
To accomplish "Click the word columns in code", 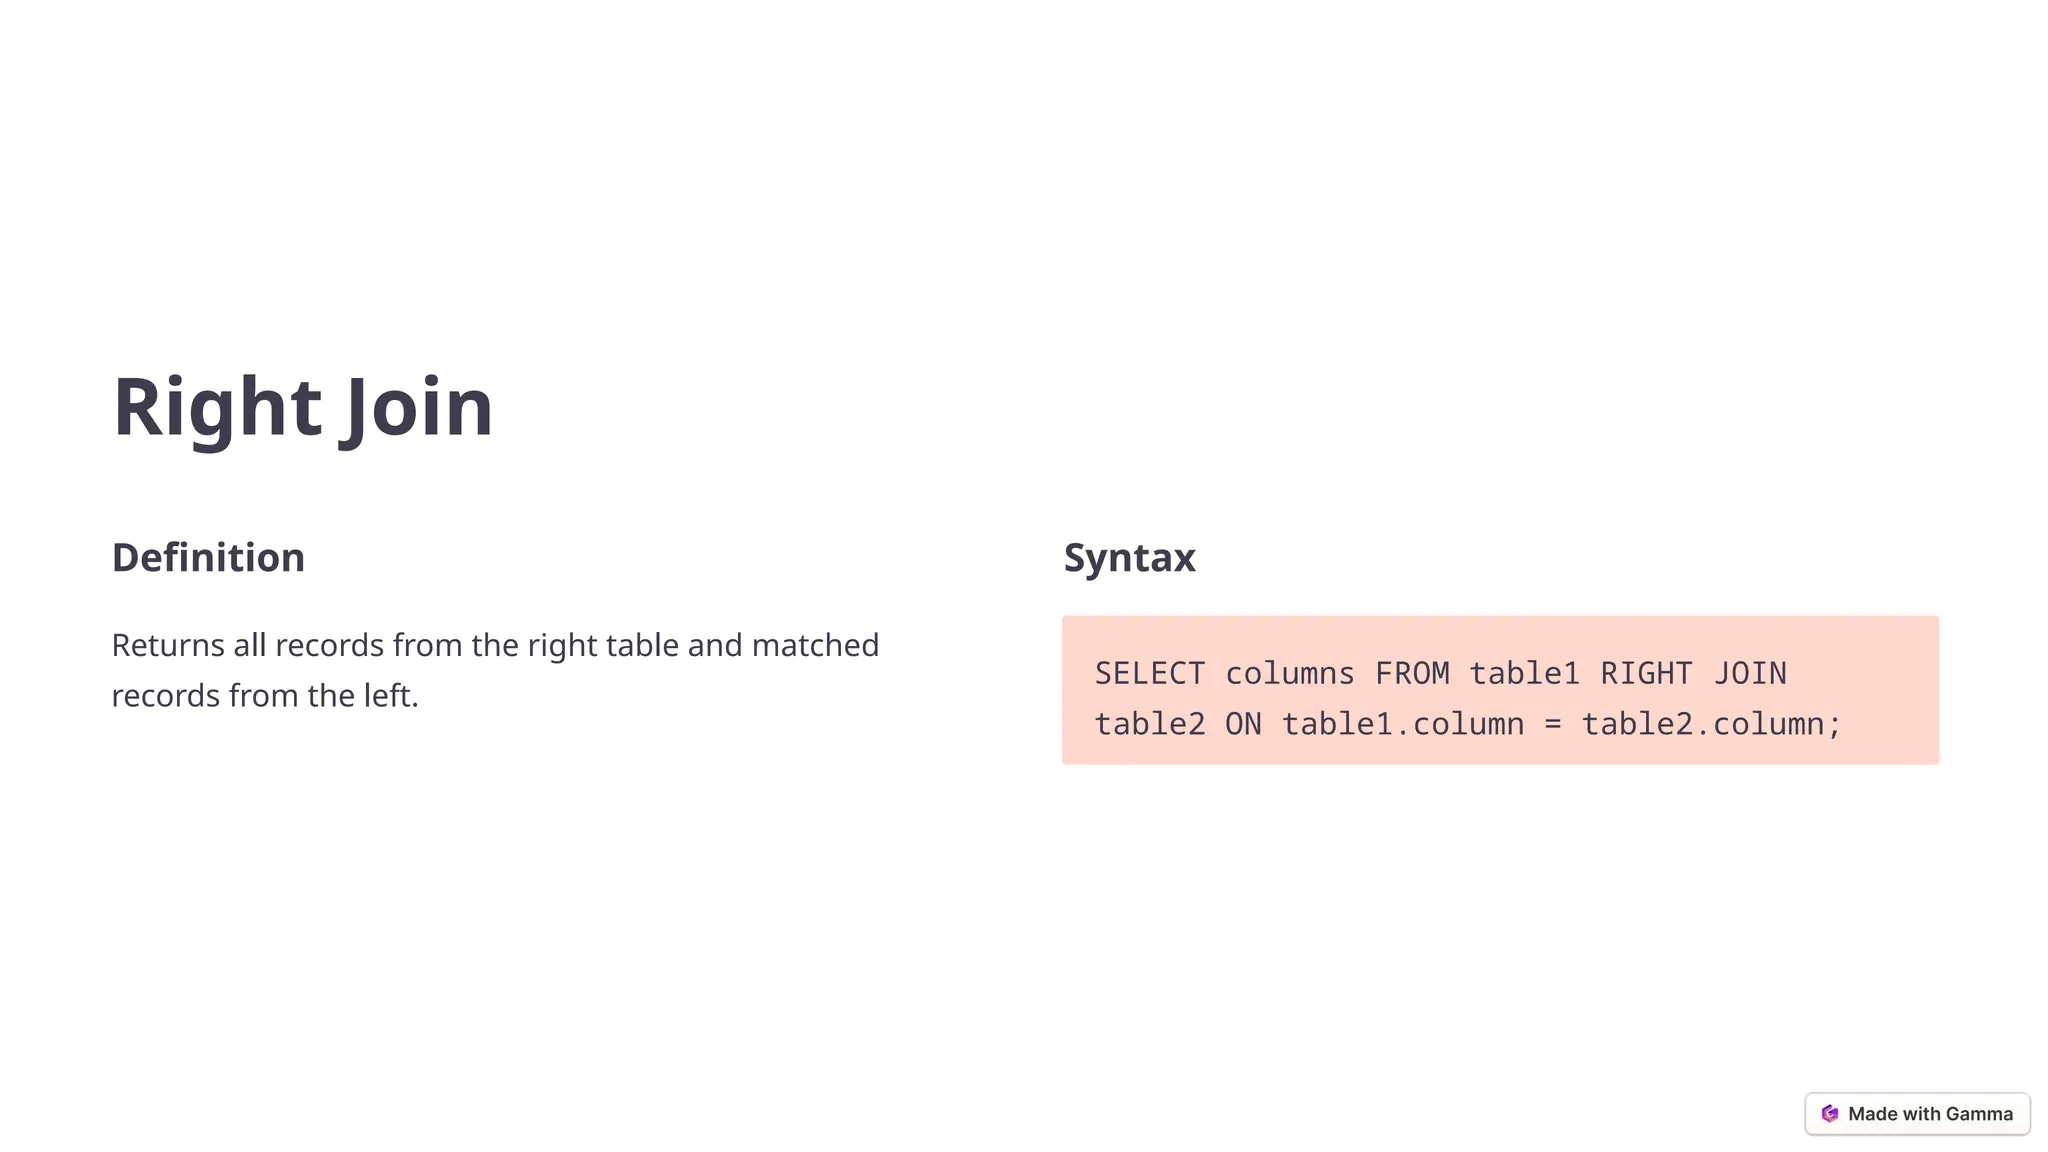I will (1290, 673).
